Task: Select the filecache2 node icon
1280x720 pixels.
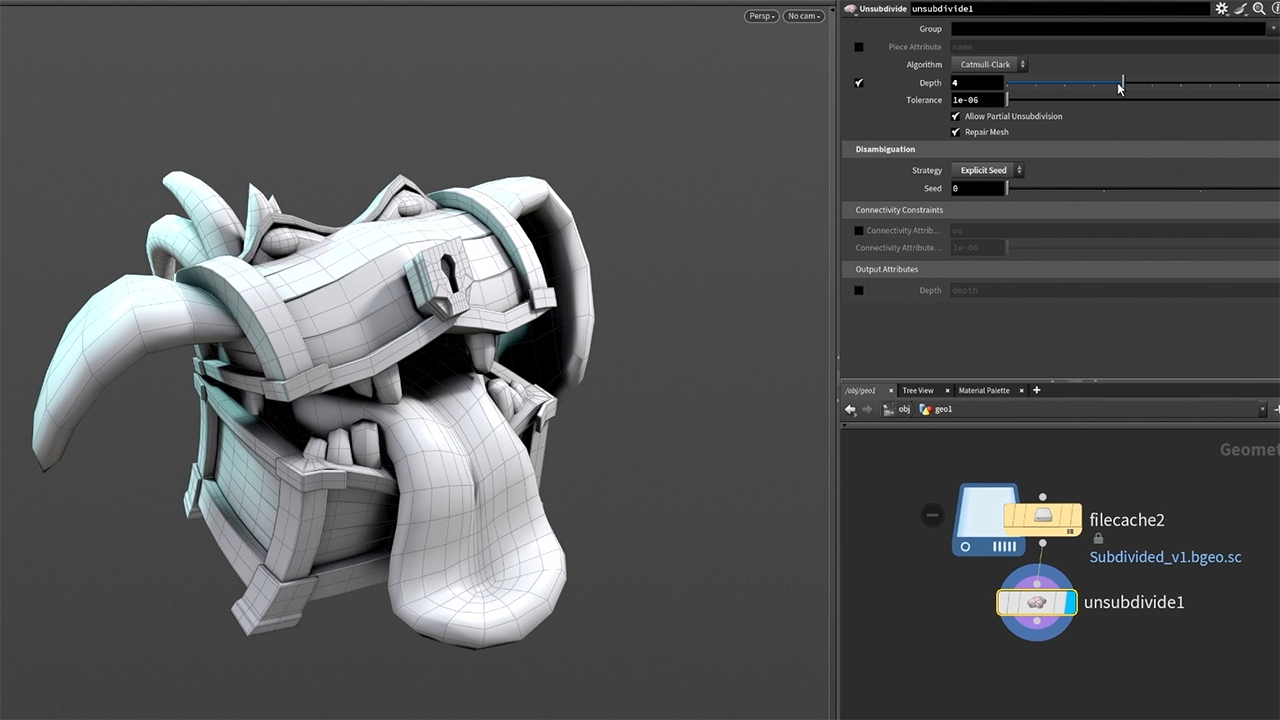Action: coord(1042,517)
